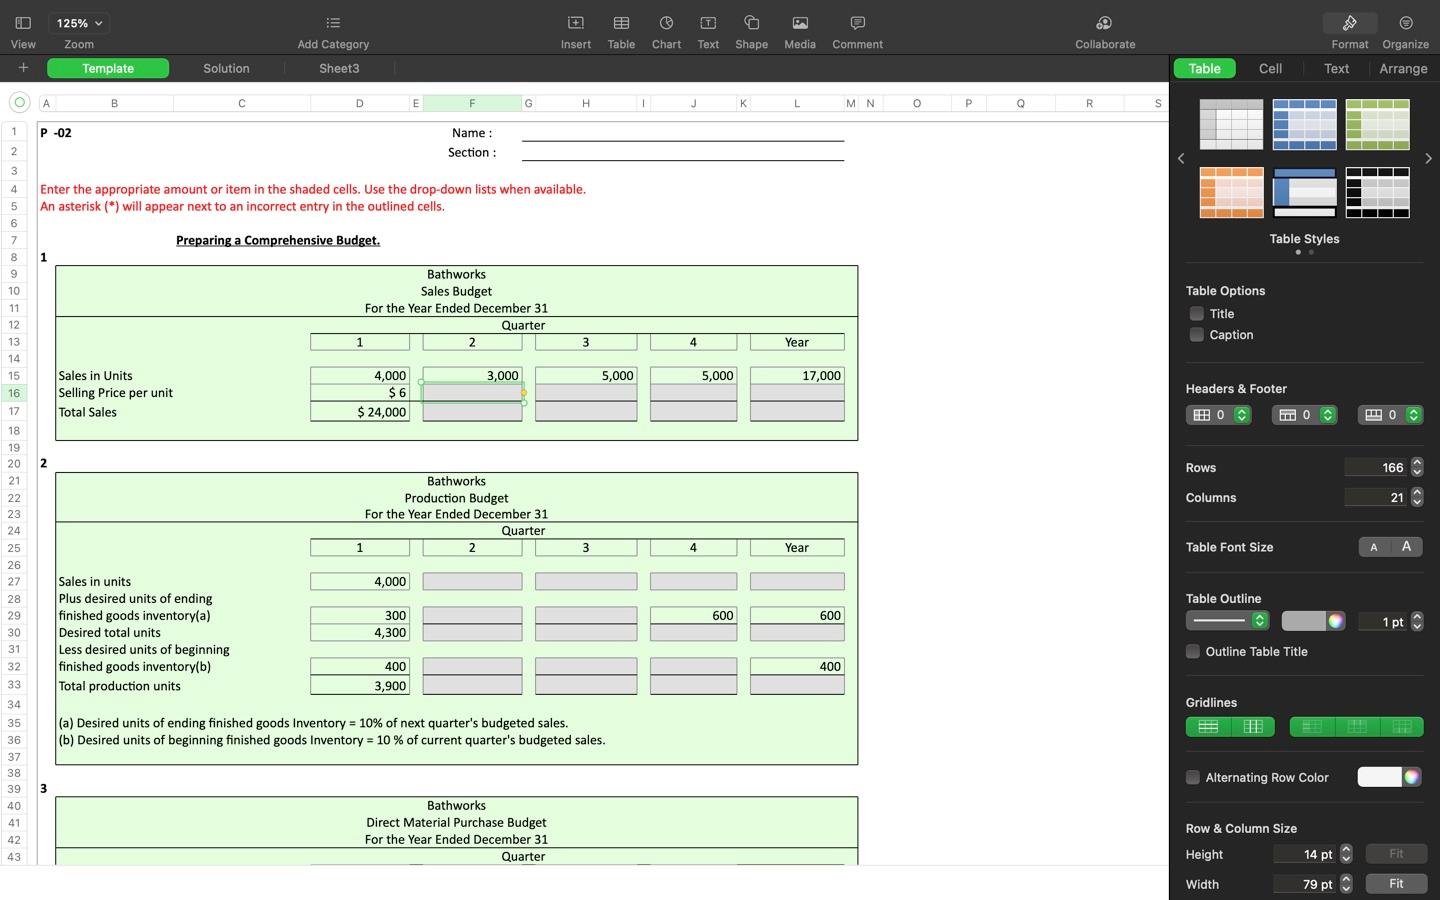Apply the green table style thumbnail
The image size is (1440, 900).
coord(1377,124)
